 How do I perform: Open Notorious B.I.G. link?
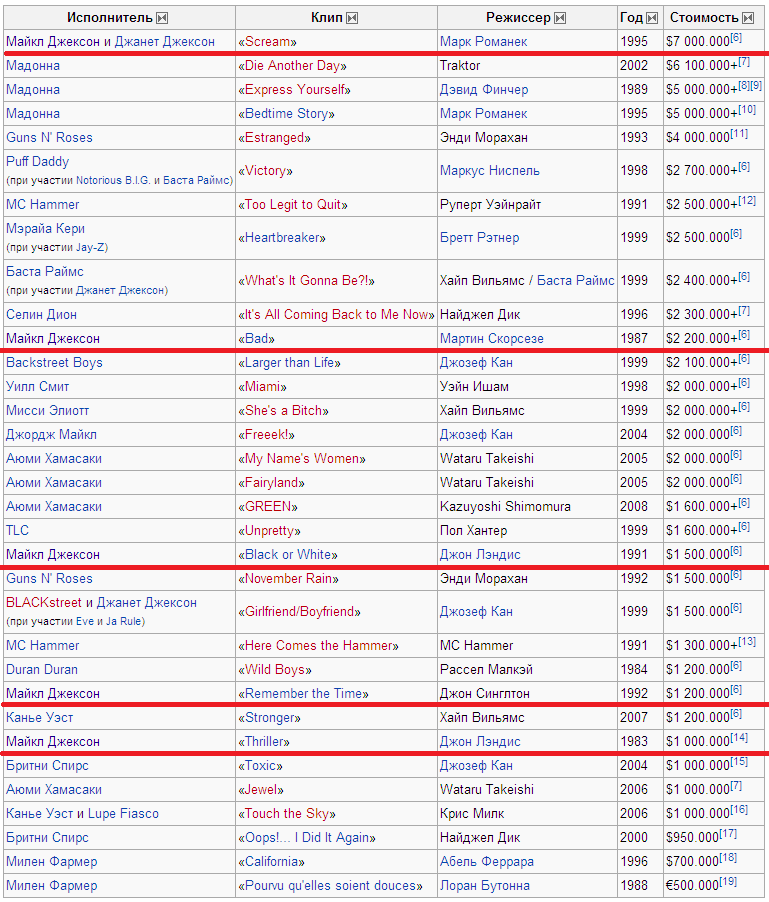pyautogui.click(x=113, y=181)
